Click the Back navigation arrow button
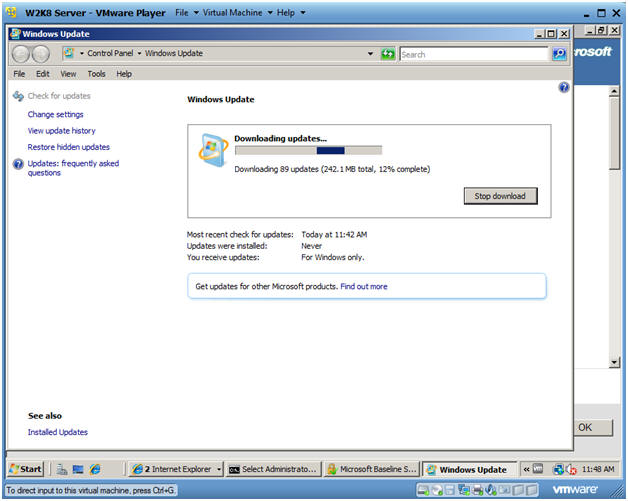 click(x=20, y=54)
